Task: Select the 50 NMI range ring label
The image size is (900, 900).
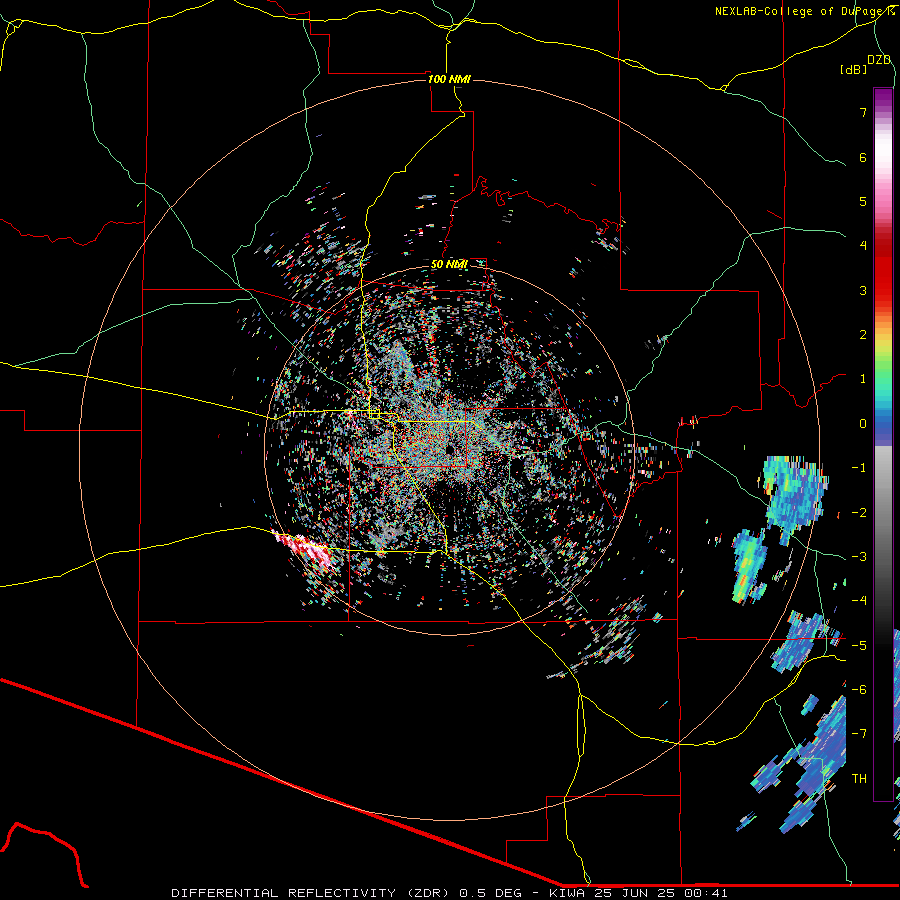Action: pos(449,264)
